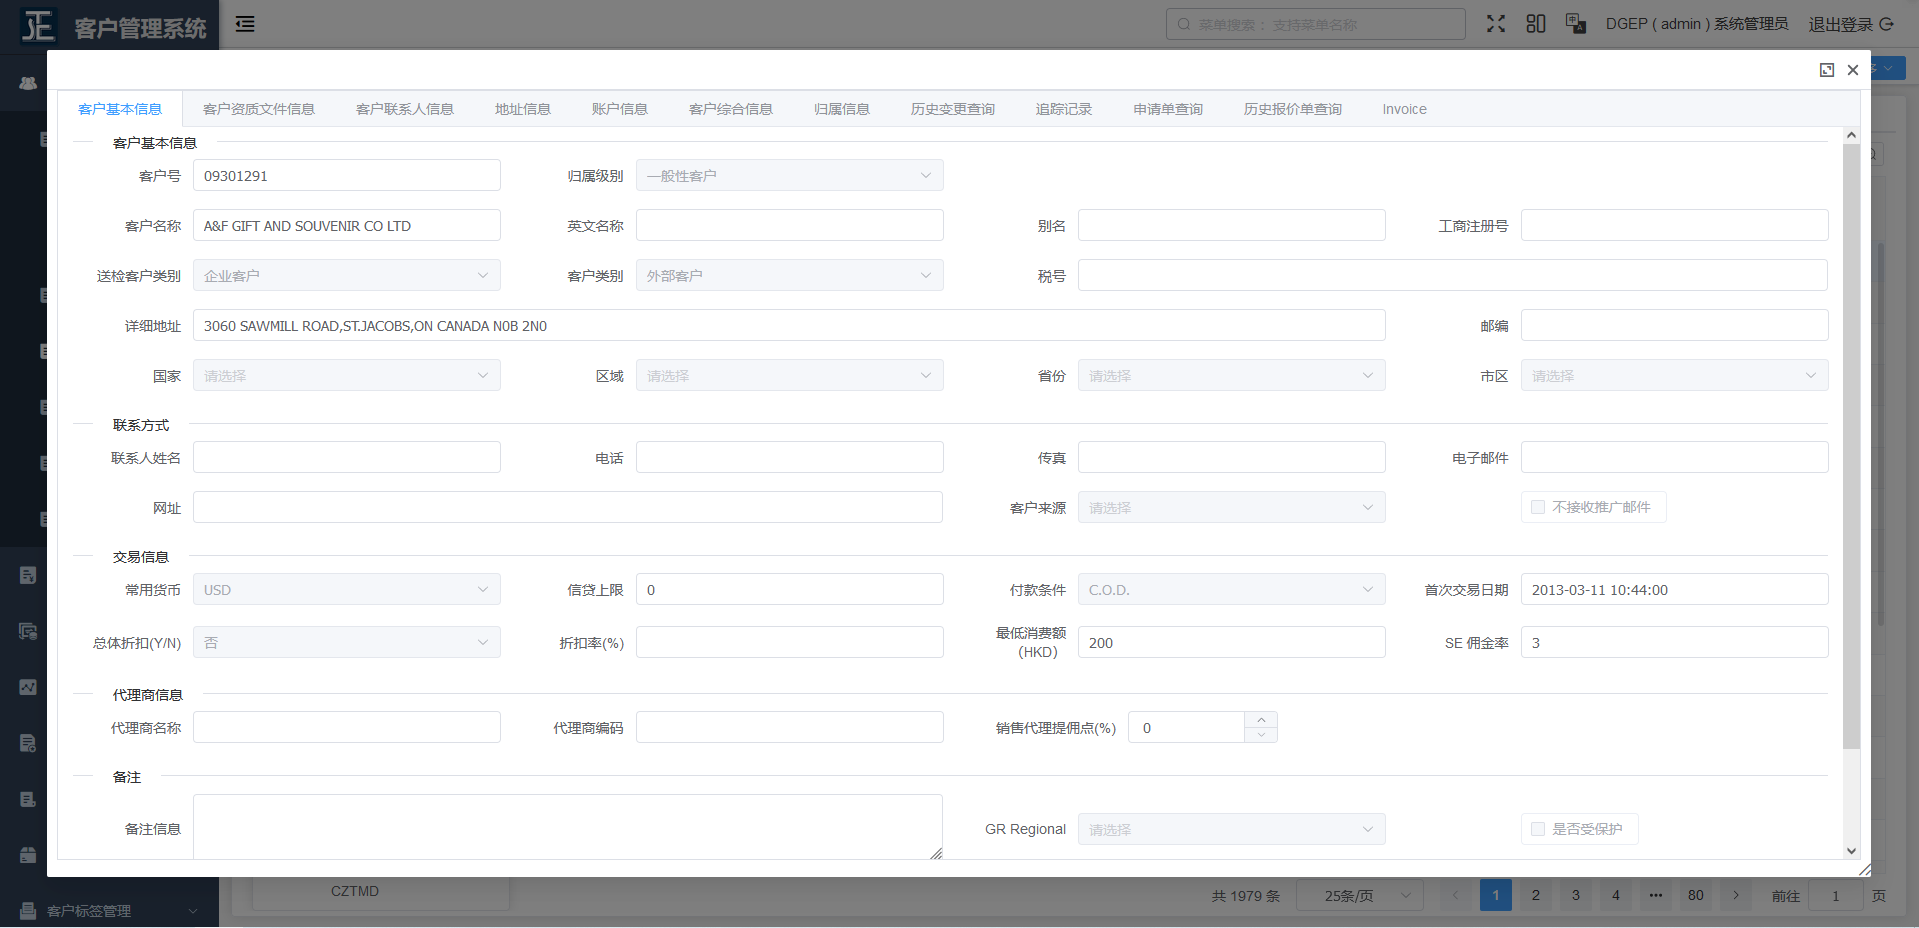Click the 前往 page number input

[1836, 895]
